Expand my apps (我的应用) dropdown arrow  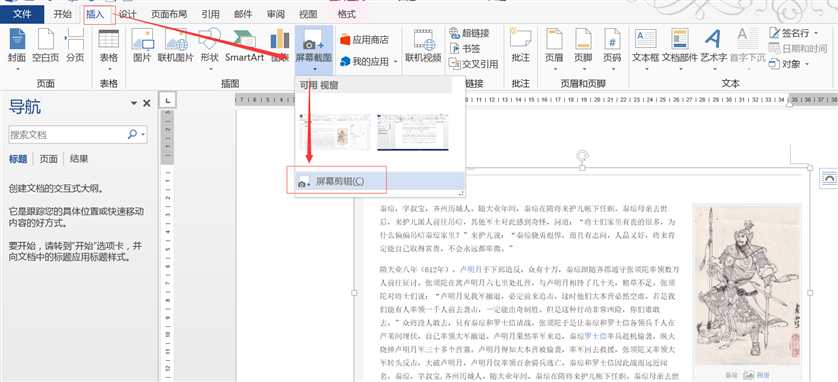point(395,62)
